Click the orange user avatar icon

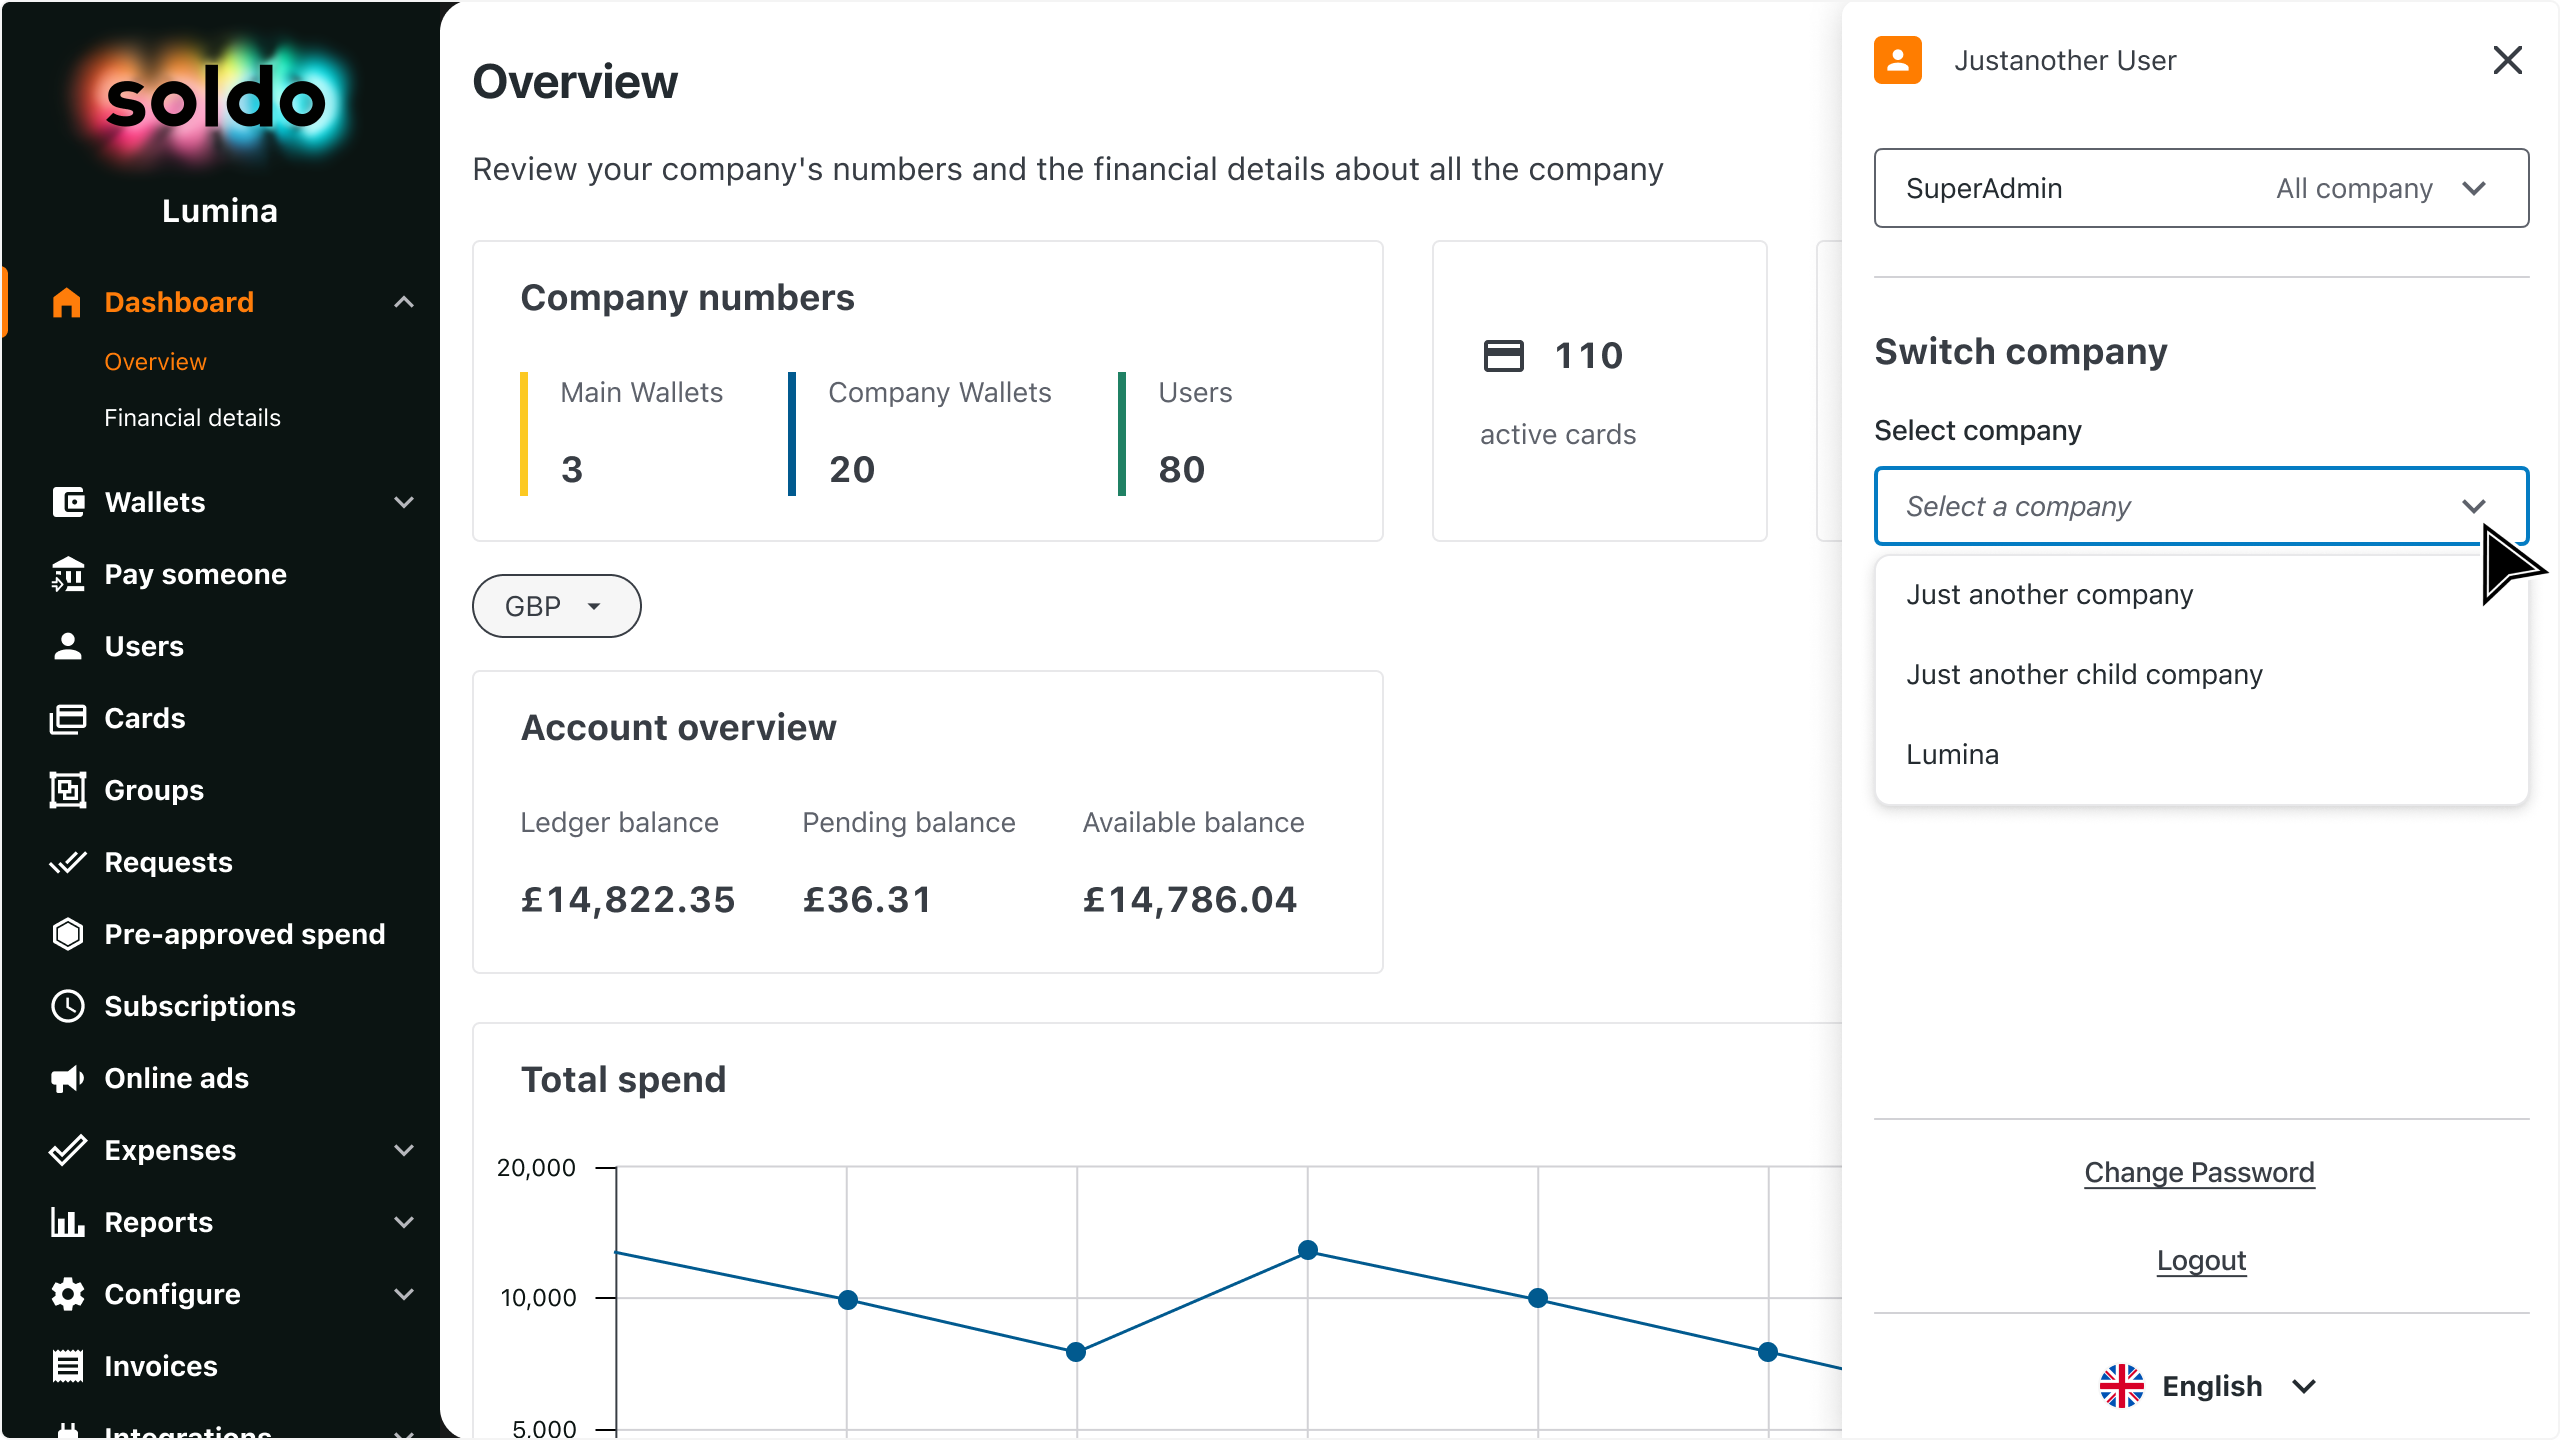[1898, 60]
